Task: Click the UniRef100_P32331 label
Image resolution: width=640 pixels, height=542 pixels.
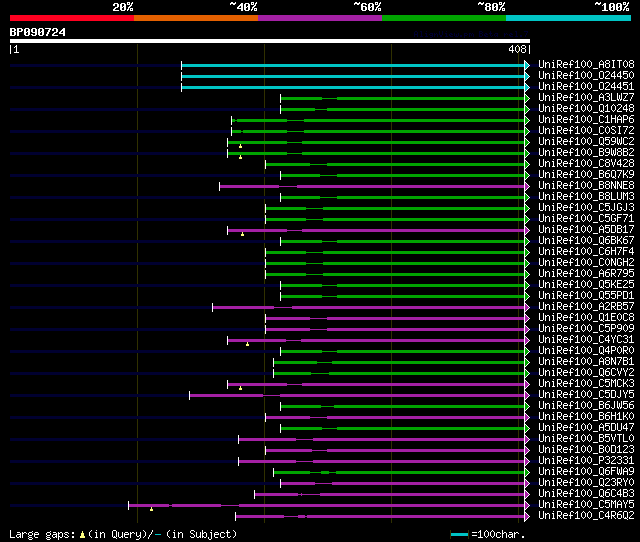Action: [586, 461]
